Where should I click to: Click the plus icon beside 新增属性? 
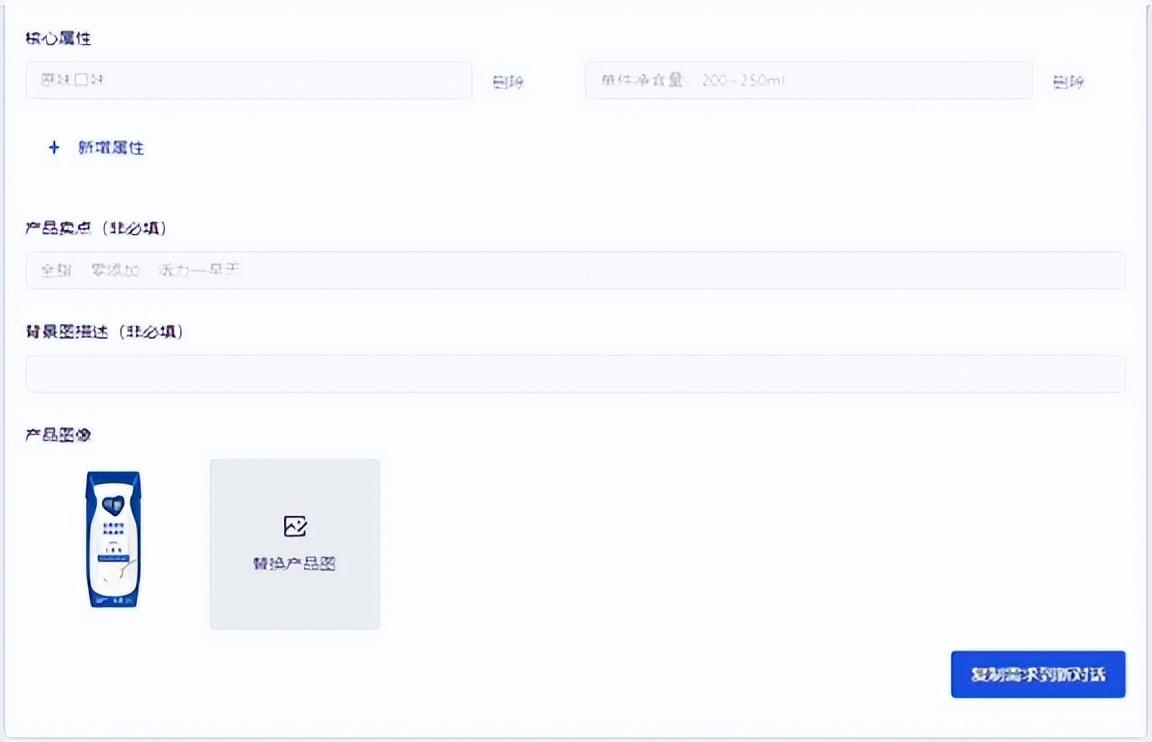54,148
